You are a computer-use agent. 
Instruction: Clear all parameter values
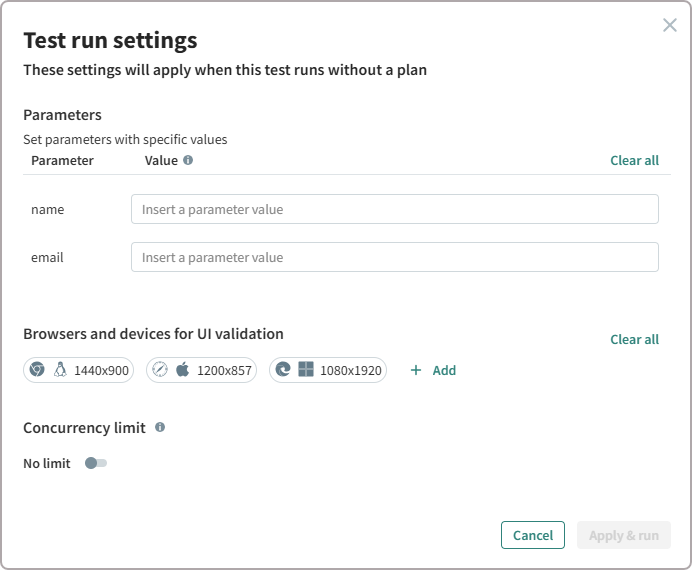point(634,160)
